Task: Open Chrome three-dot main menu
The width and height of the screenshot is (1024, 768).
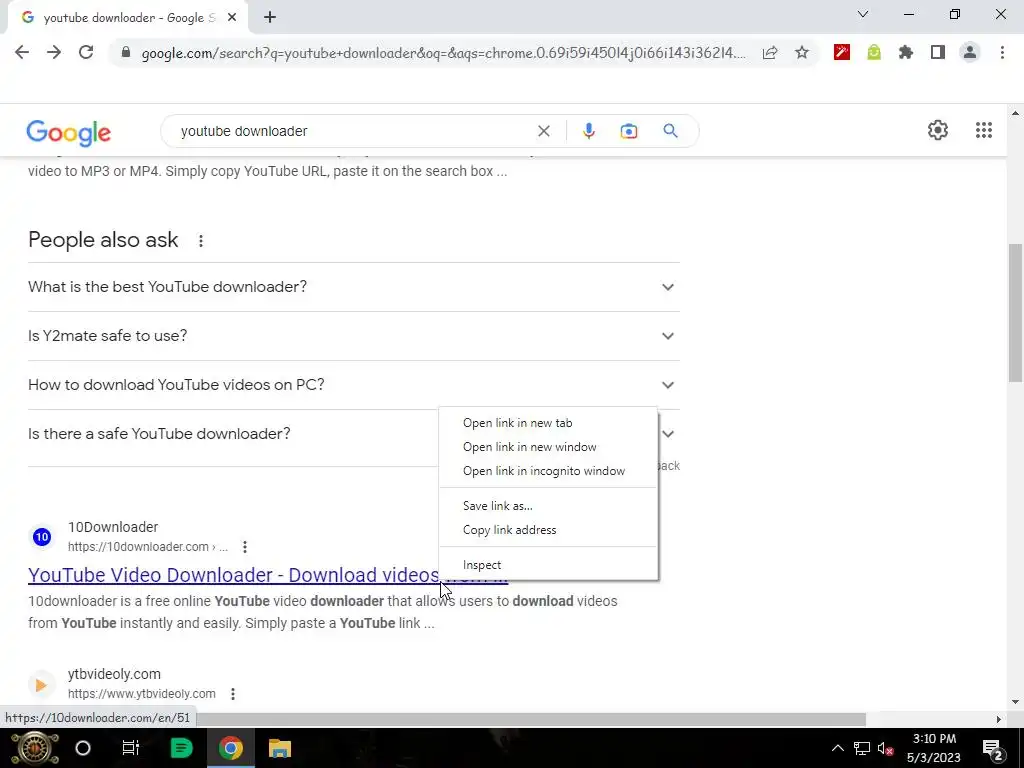Action: (1002, 52)
